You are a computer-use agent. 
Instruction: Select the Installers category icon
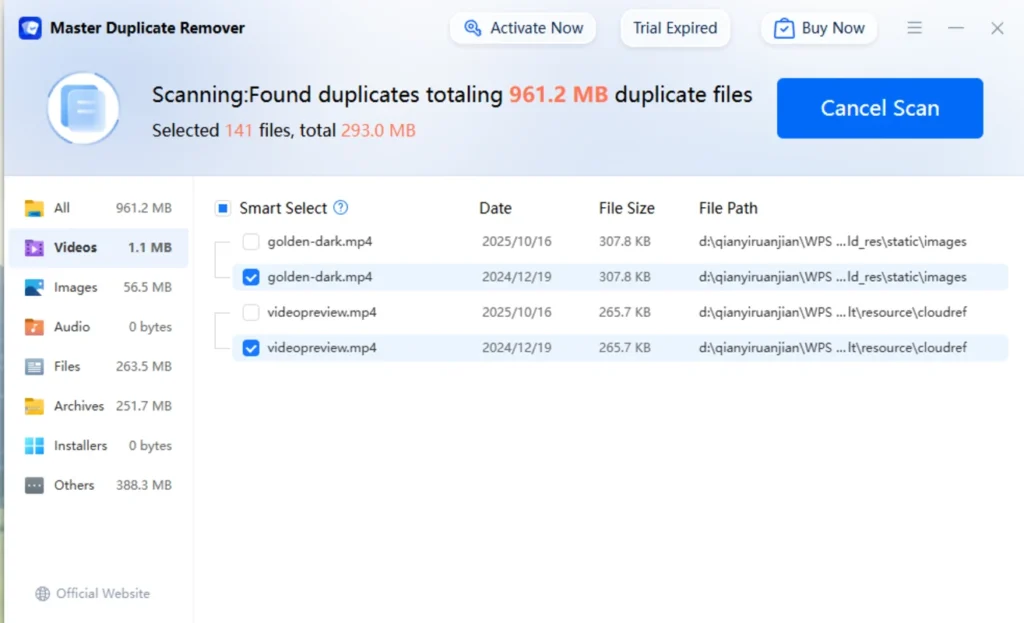pos(34,446)
